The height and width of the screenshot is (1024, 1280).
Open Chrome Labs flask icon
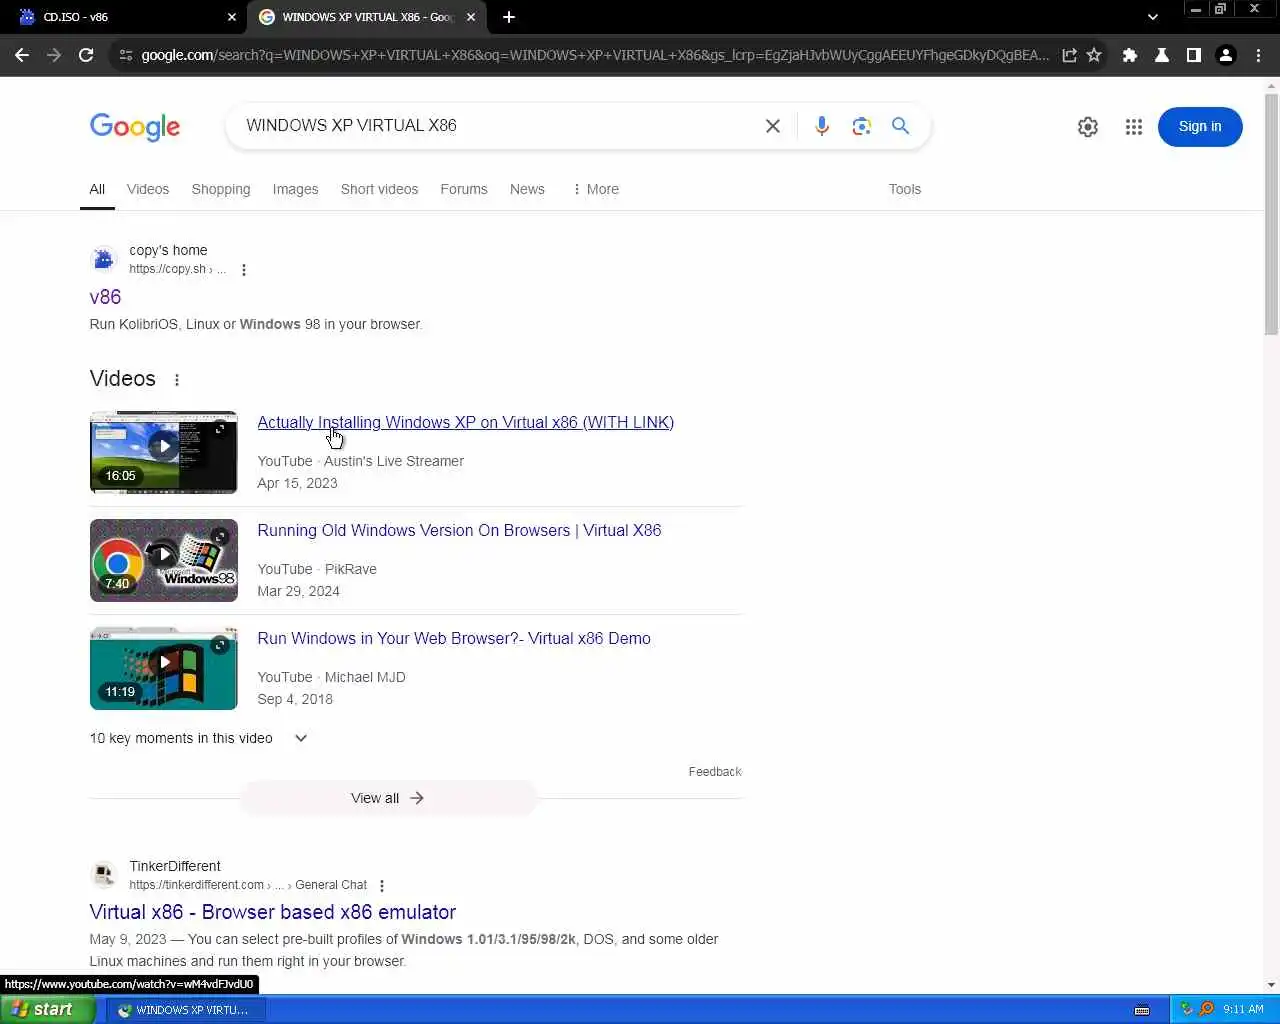pos(1162,55)
